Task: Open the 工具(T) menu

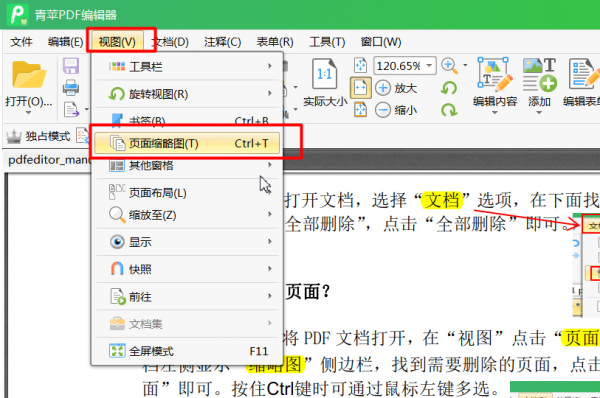Action: [327, 42]
